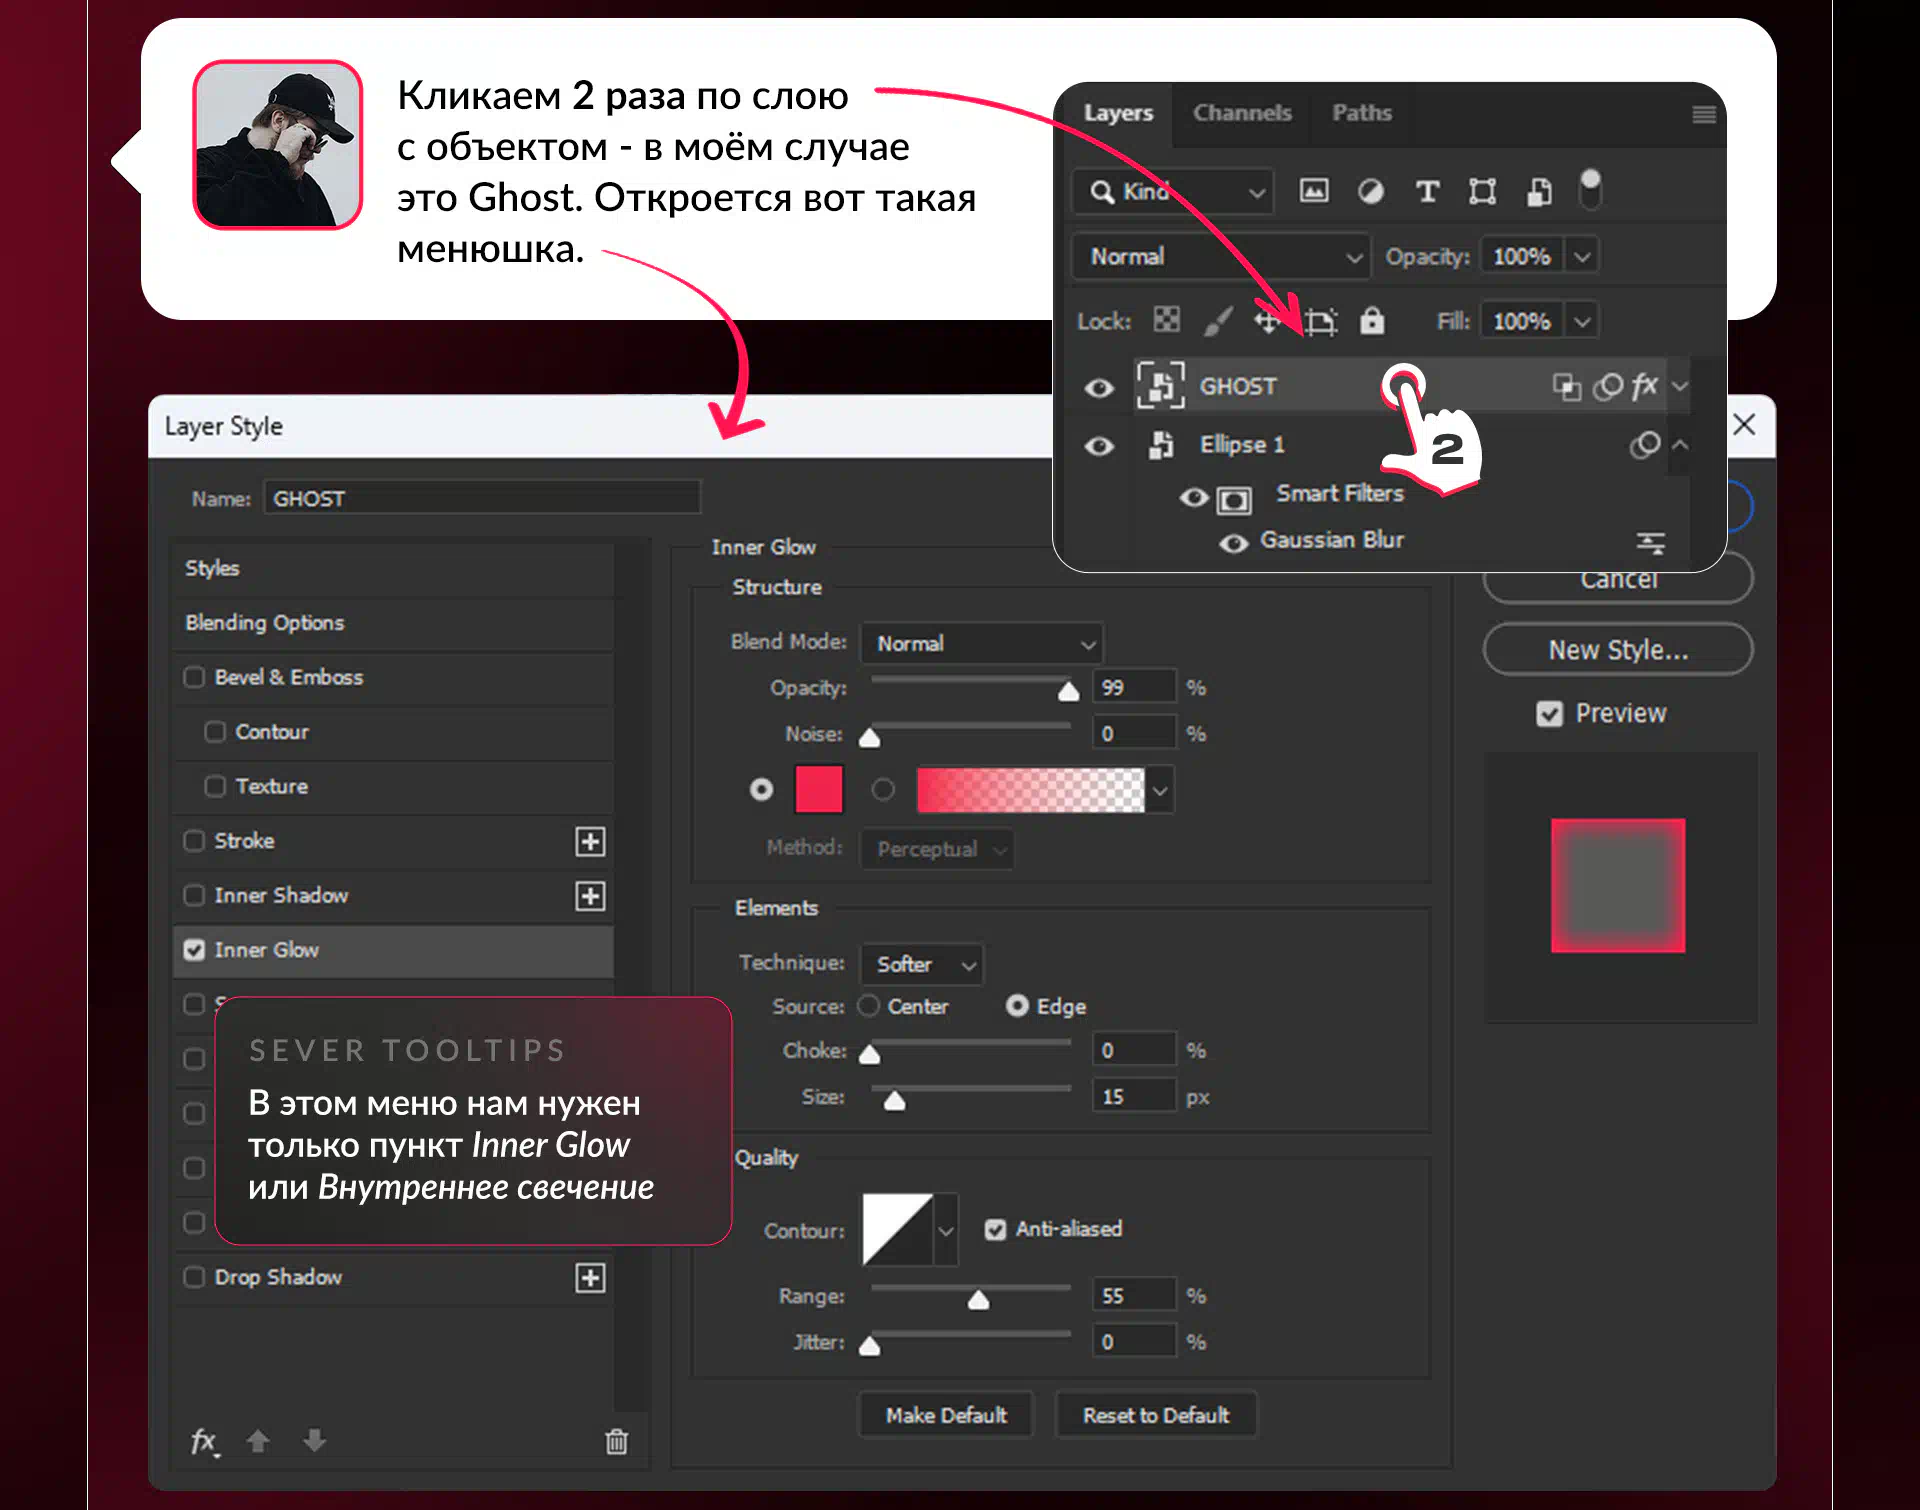Click the lock transparent pixels icon
Image resolution: width=1920 pixels, height=1510 pixels.
click(1166, 320)
